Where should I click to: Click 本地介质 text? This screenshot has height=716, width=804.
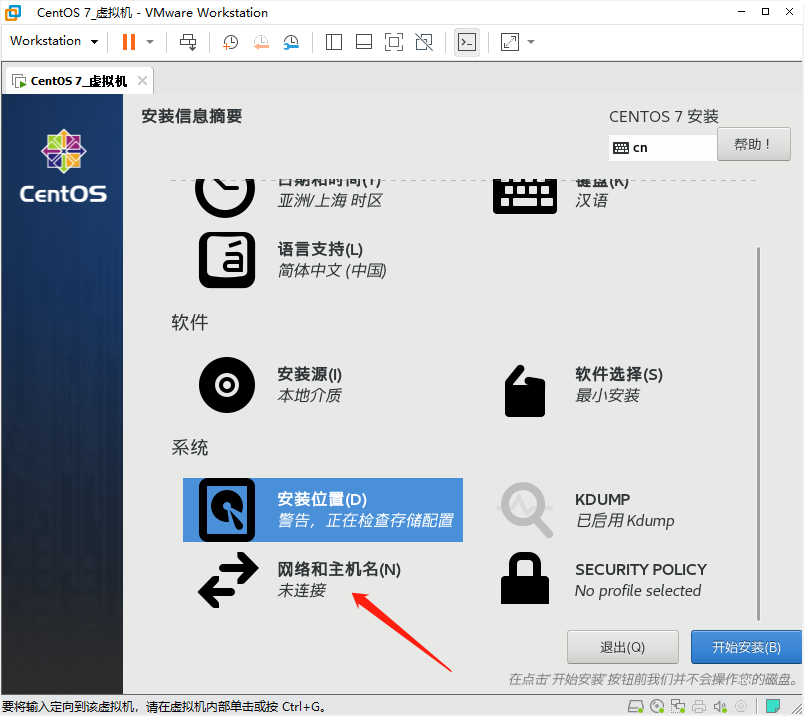(309, 395)
